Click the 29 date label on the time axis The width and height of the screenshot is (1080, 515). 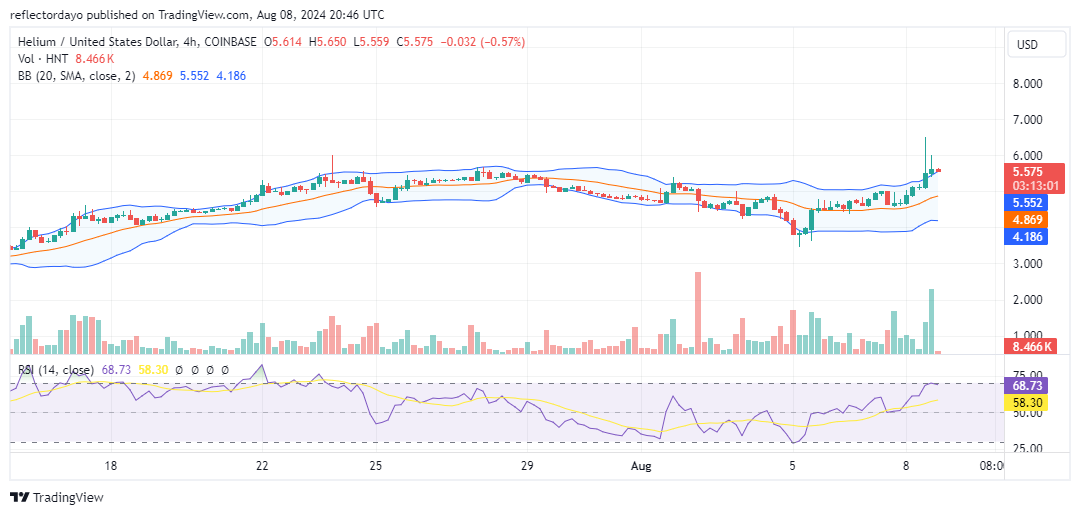(526, 466)
